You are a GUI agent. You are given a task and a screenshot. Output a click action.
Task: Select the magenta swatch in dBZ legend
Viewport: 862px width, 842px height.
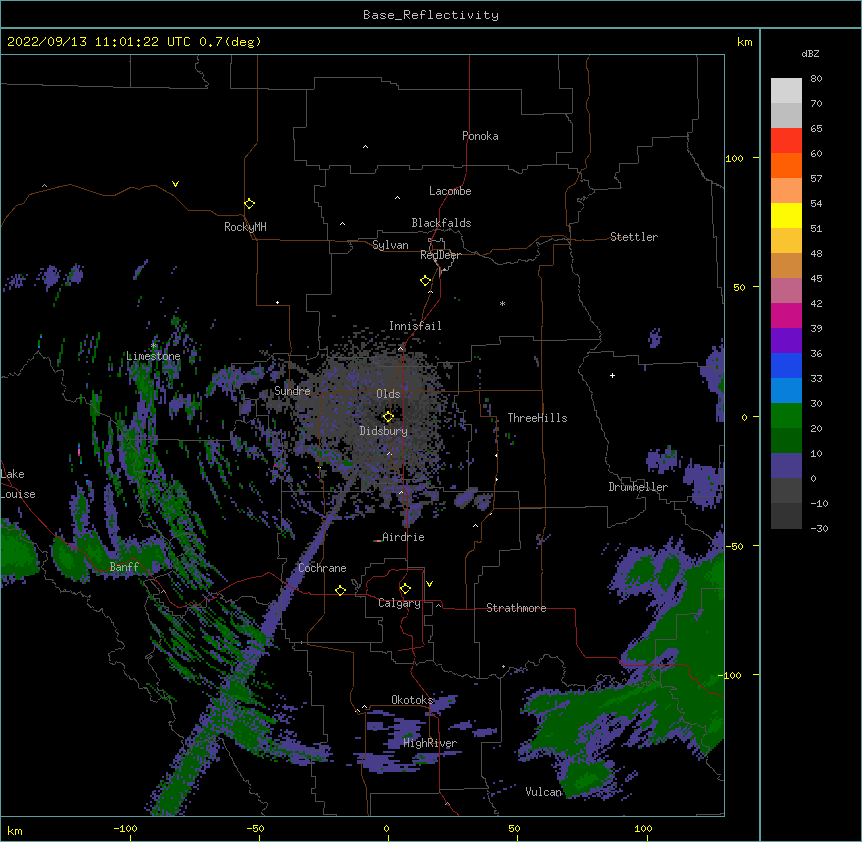coord(786,315)
